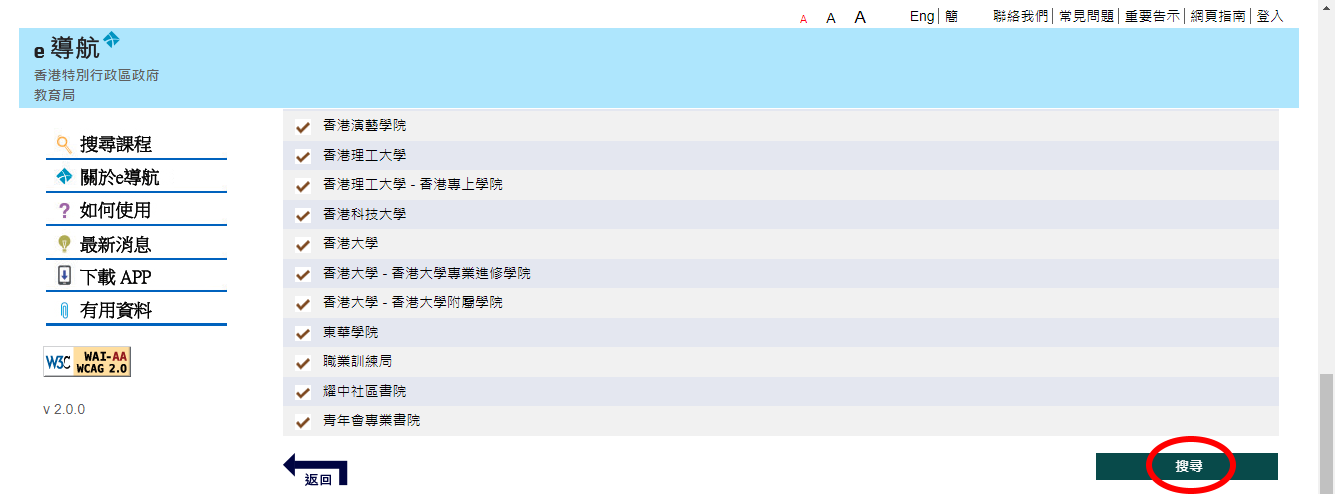Uncheck 香港大學 - 香港大學附屬學院 checkbox
Viewport: 1335px width, 494px height.
(303, 304)
